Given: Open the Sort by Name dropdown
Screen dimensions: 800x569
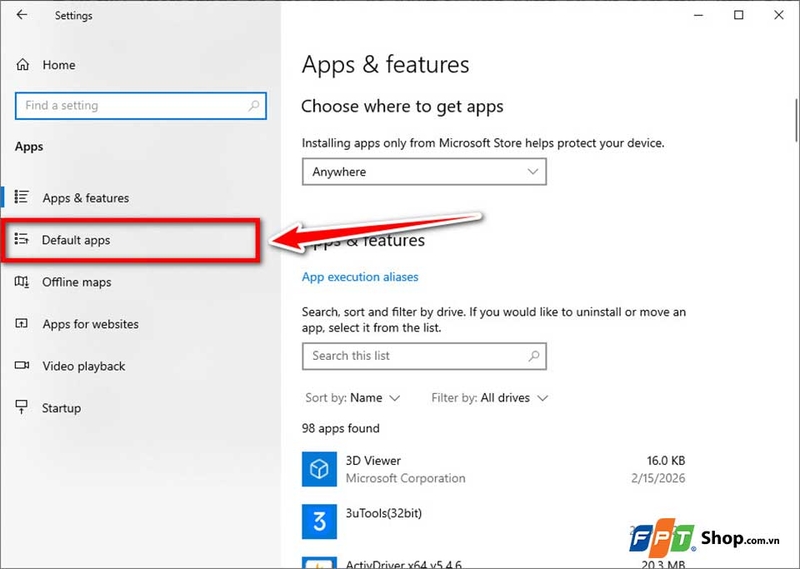Looking at the screenshot, I should [x=353, y=398].
